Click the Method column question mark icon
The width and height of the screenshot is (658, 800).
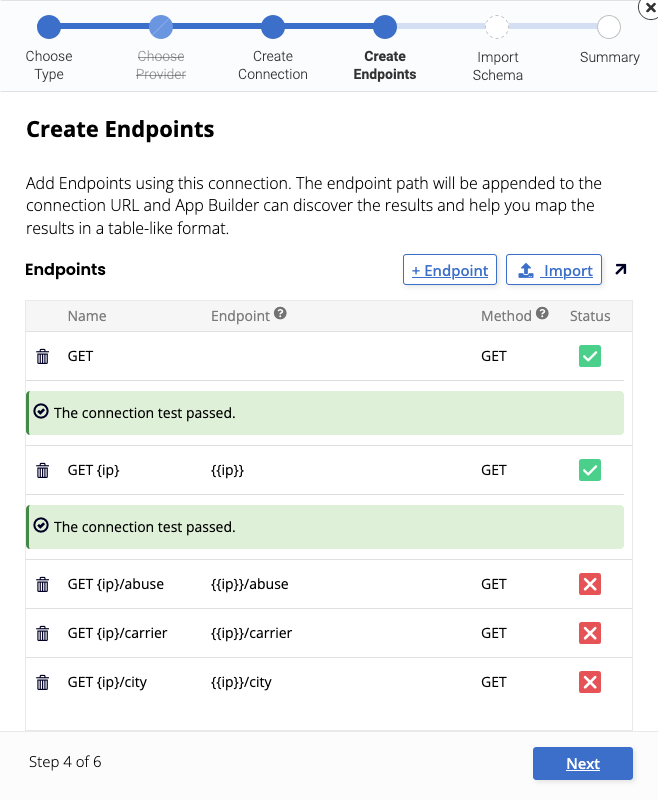541,315
